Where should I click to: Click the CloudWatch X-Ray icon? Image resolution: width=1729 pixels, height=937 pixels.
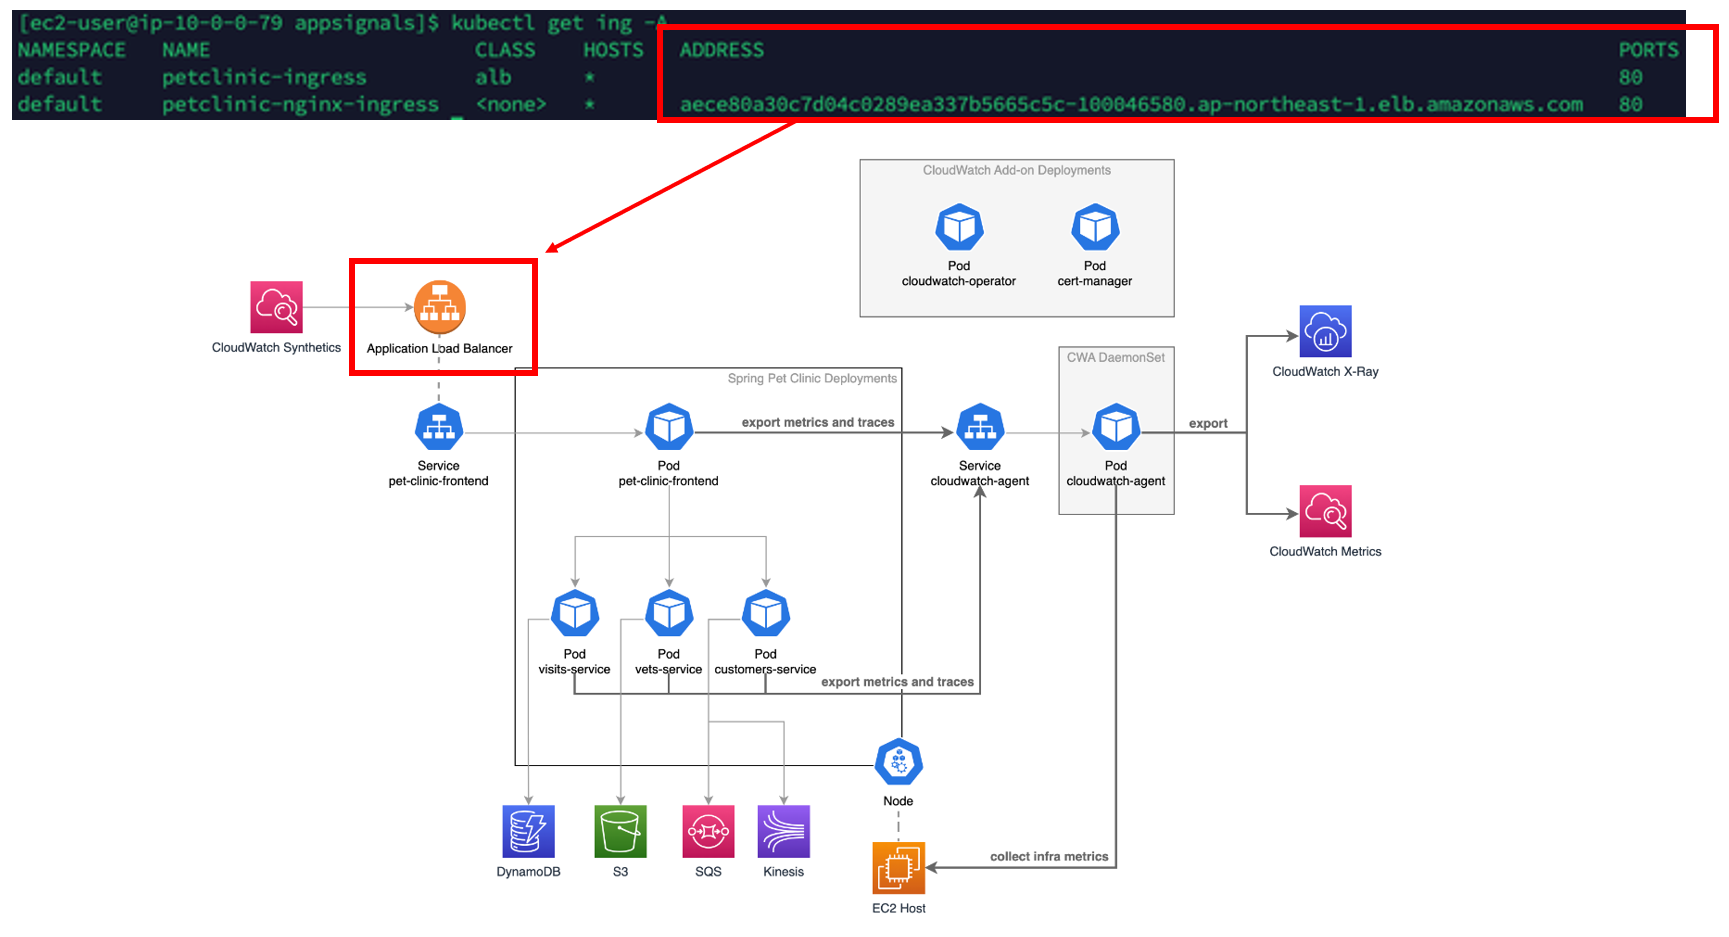[x=1325, y=331]
